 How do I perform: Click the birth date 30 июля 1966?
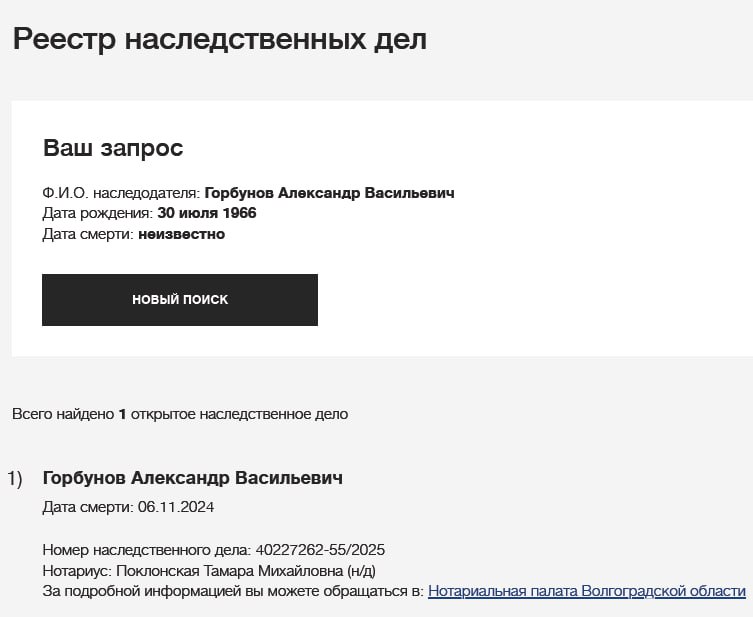(x=207, y=213)
